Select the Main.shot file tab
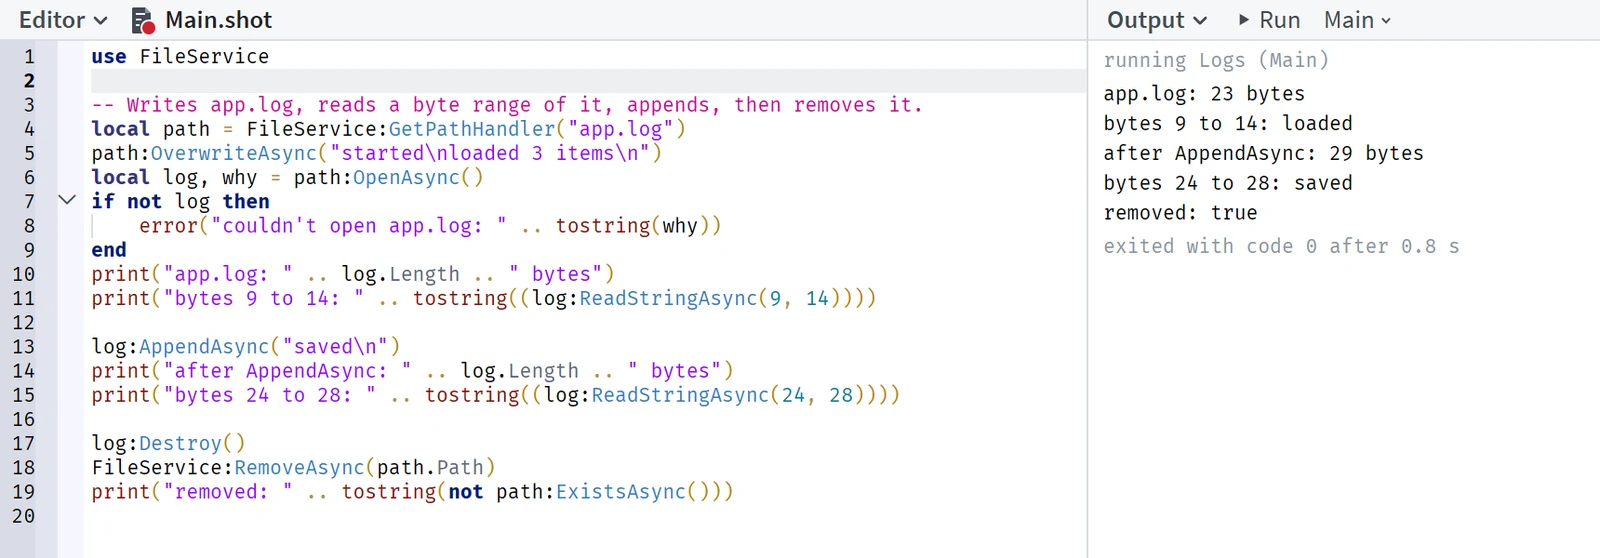This screenshot has height=558, width=1600. pyautogui.click(x=202, y=20)
